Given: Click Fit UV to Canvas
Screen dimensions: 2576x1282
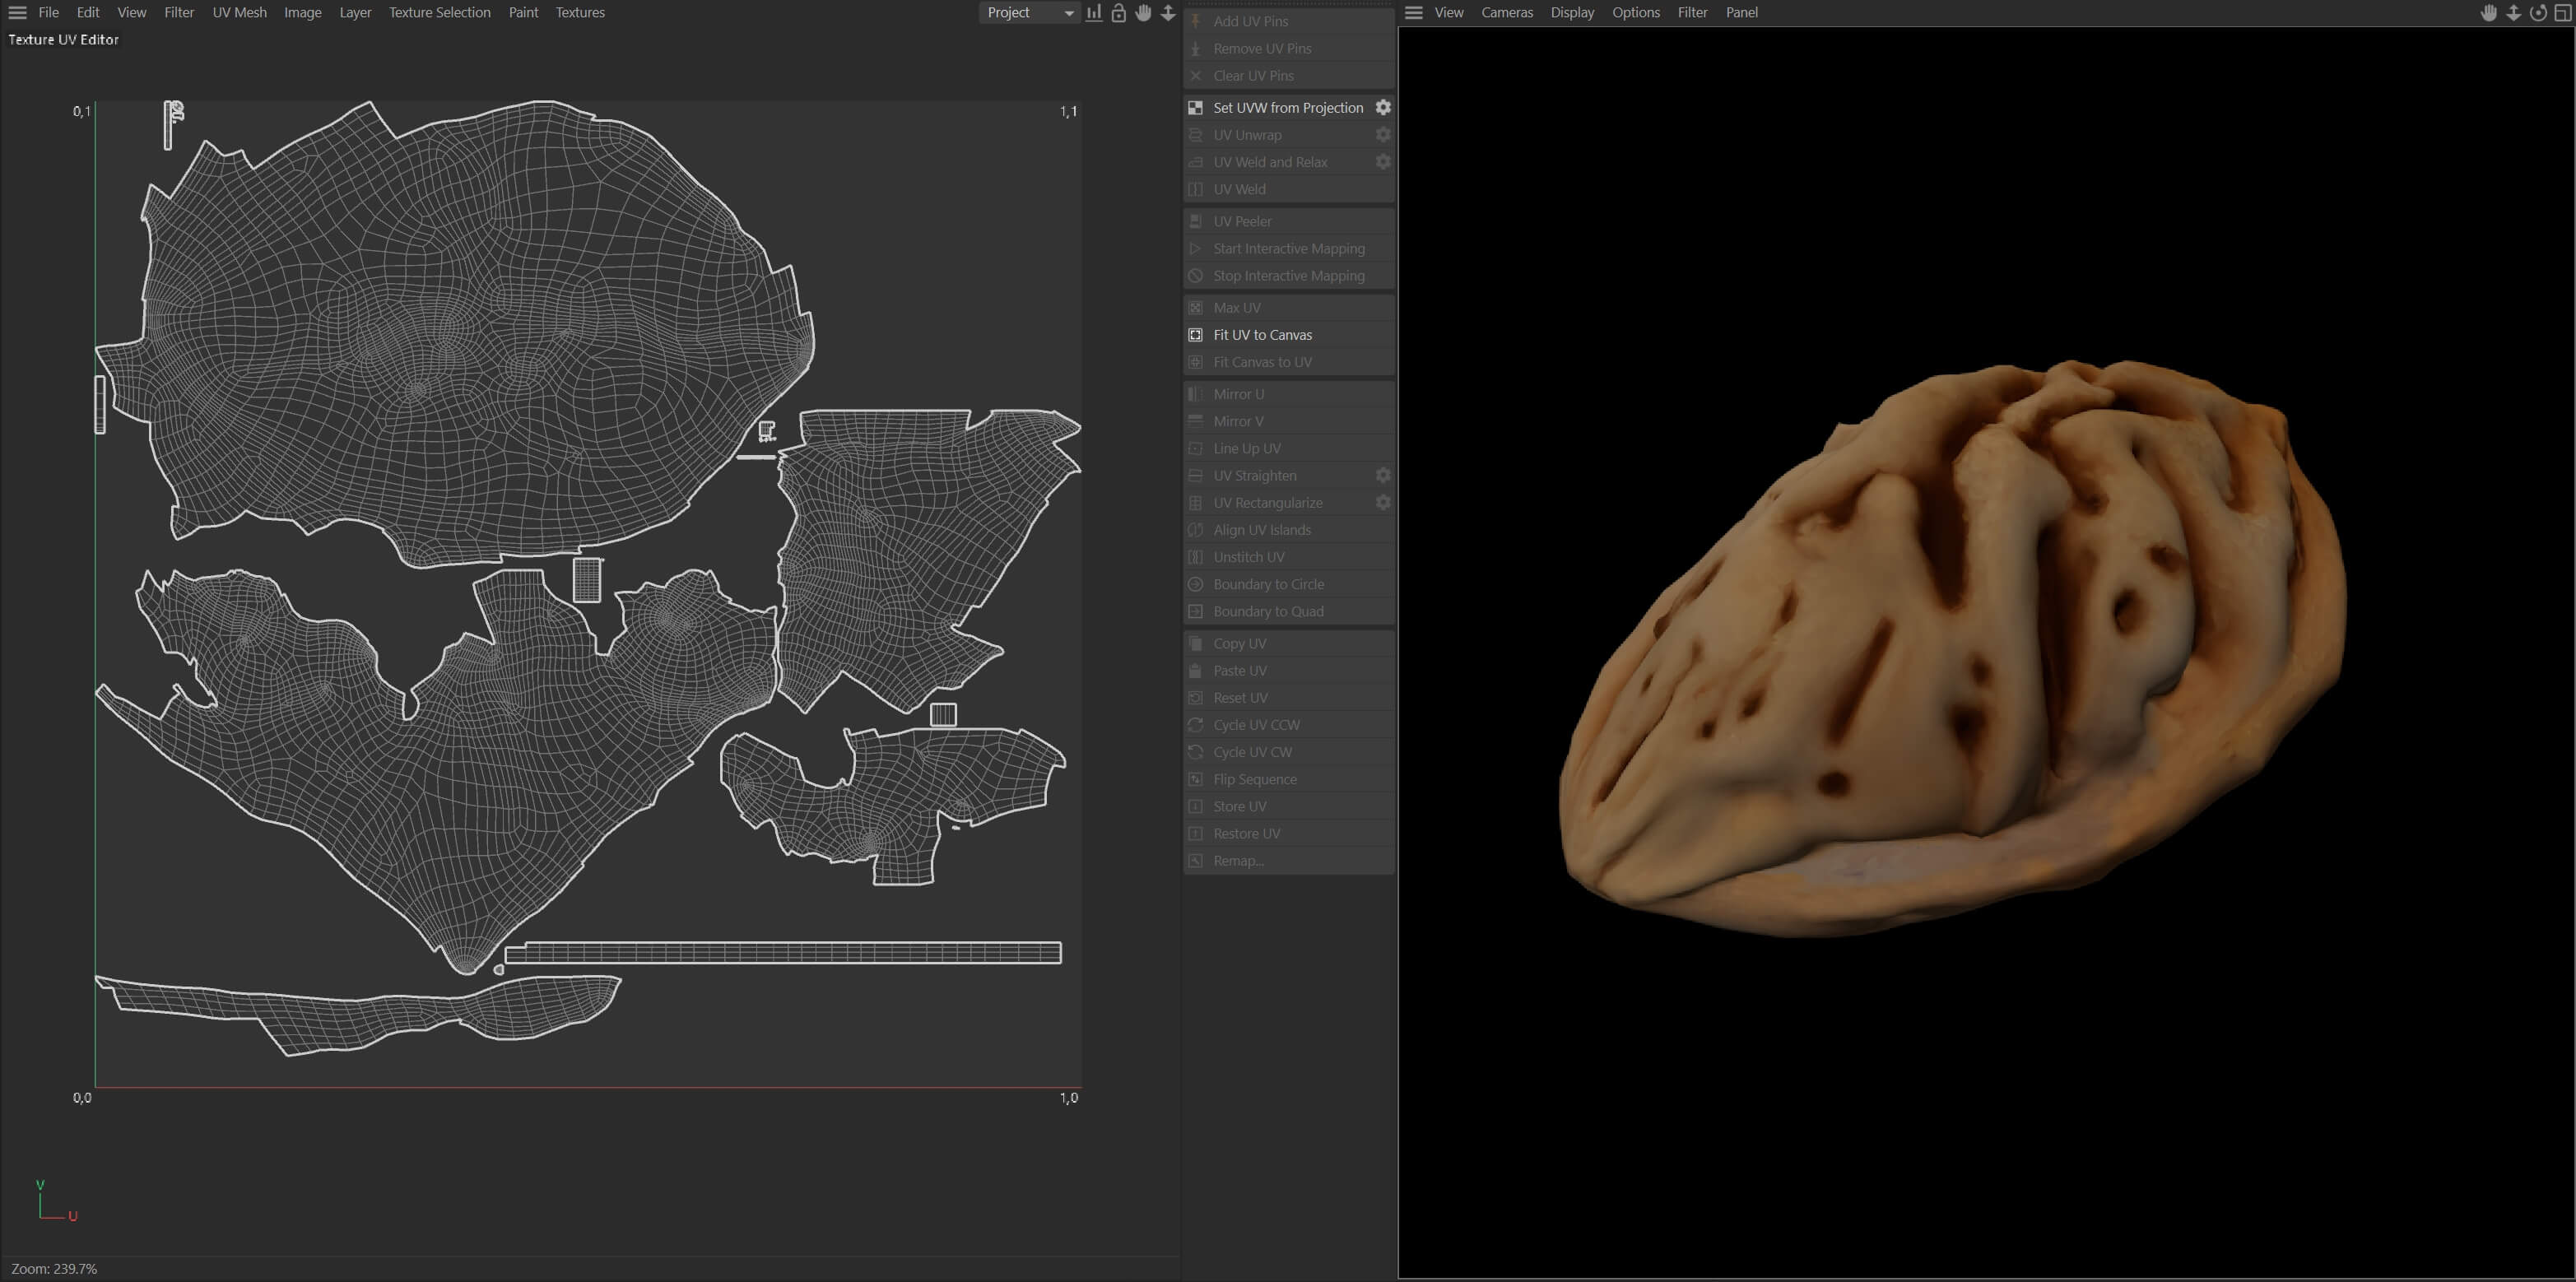Looking at the screenshot, I should [x=1262, y=335].
